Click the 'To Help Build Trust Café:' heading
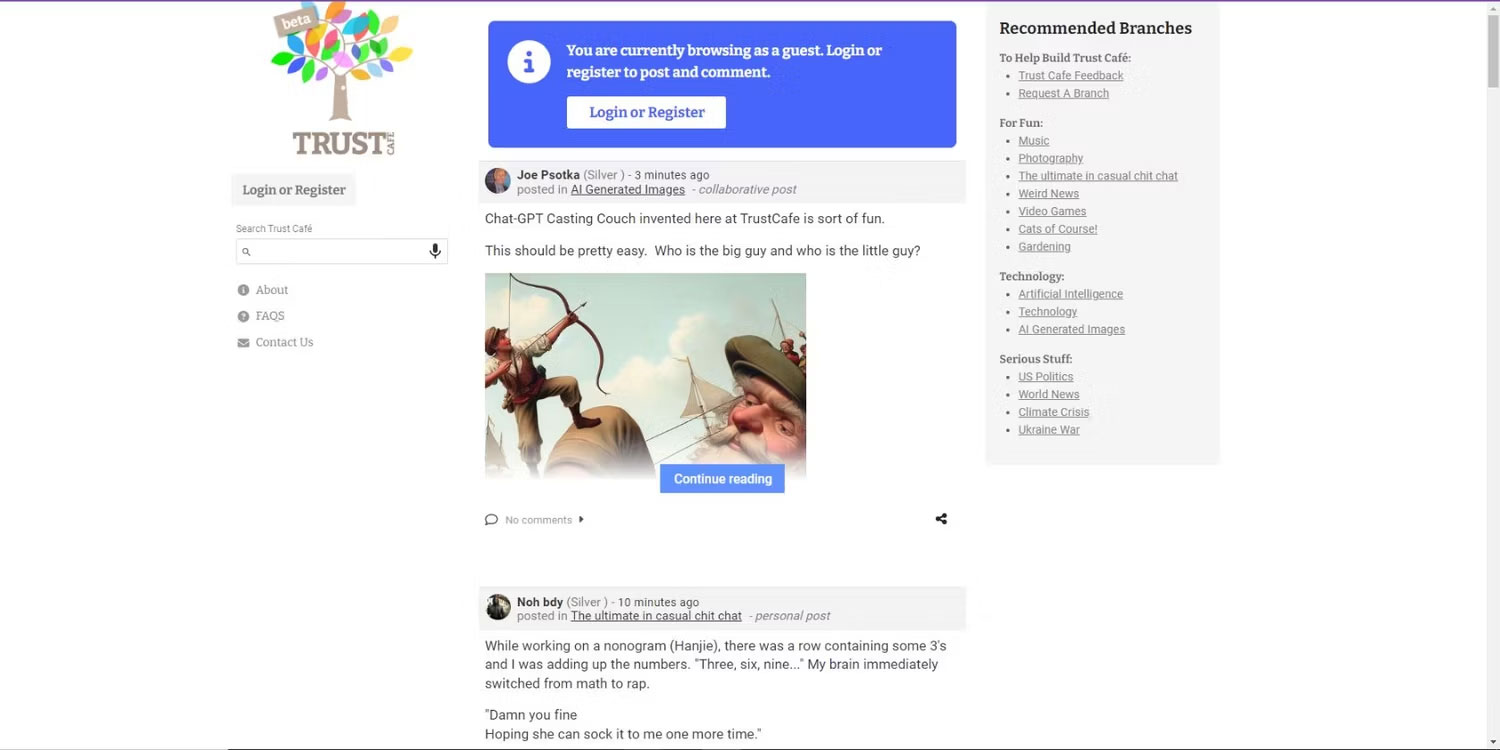 [x=1065, y=58]
